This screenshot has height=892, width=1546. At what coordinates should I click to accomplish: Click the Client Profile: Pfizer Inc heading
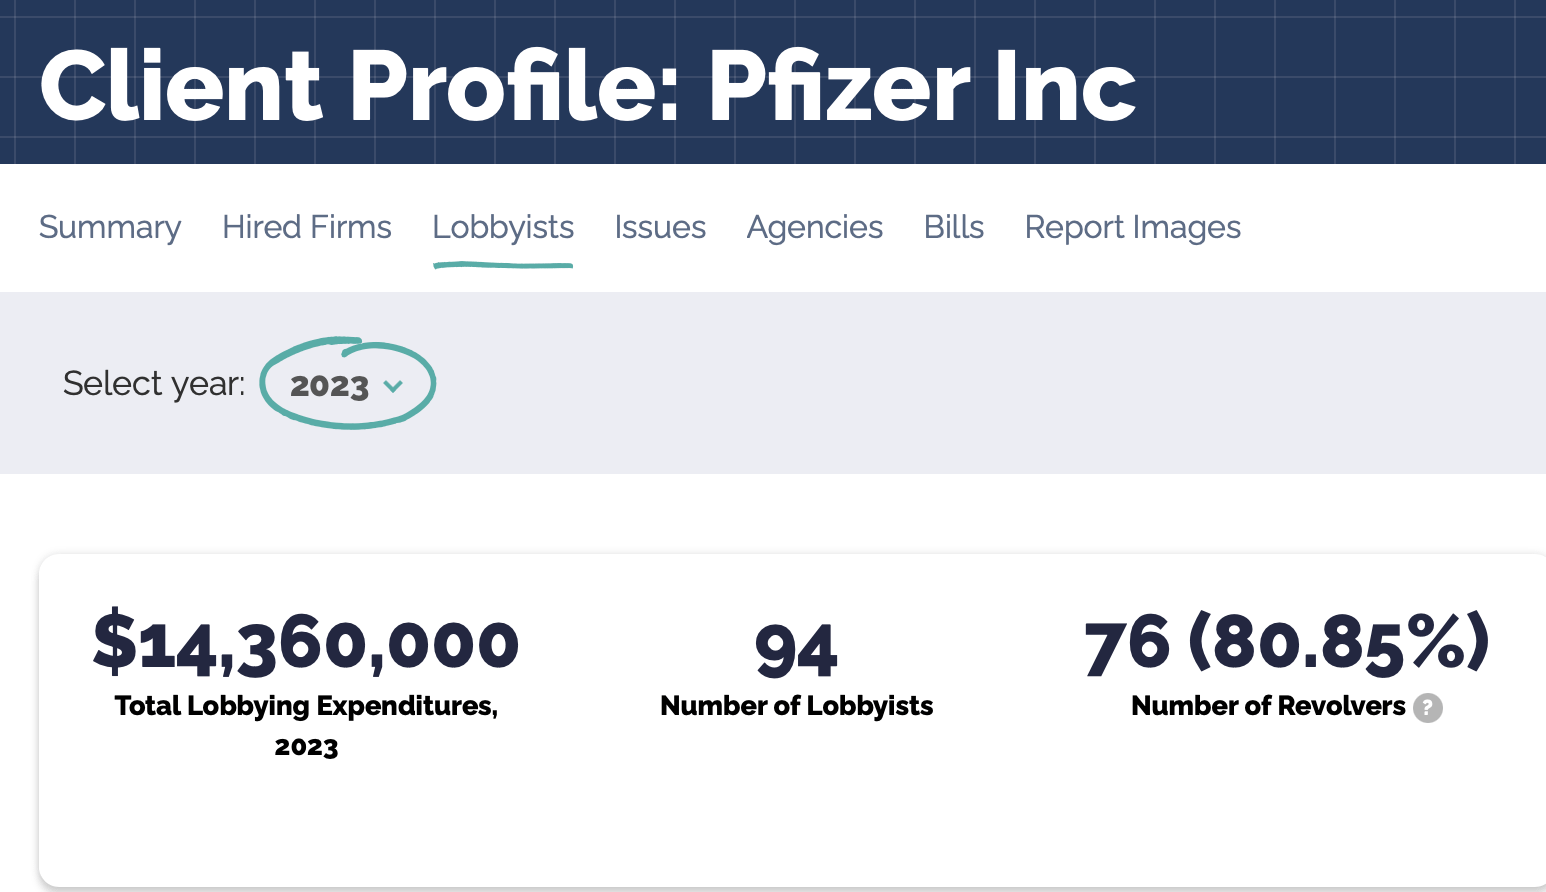click(x=588, y=86)
